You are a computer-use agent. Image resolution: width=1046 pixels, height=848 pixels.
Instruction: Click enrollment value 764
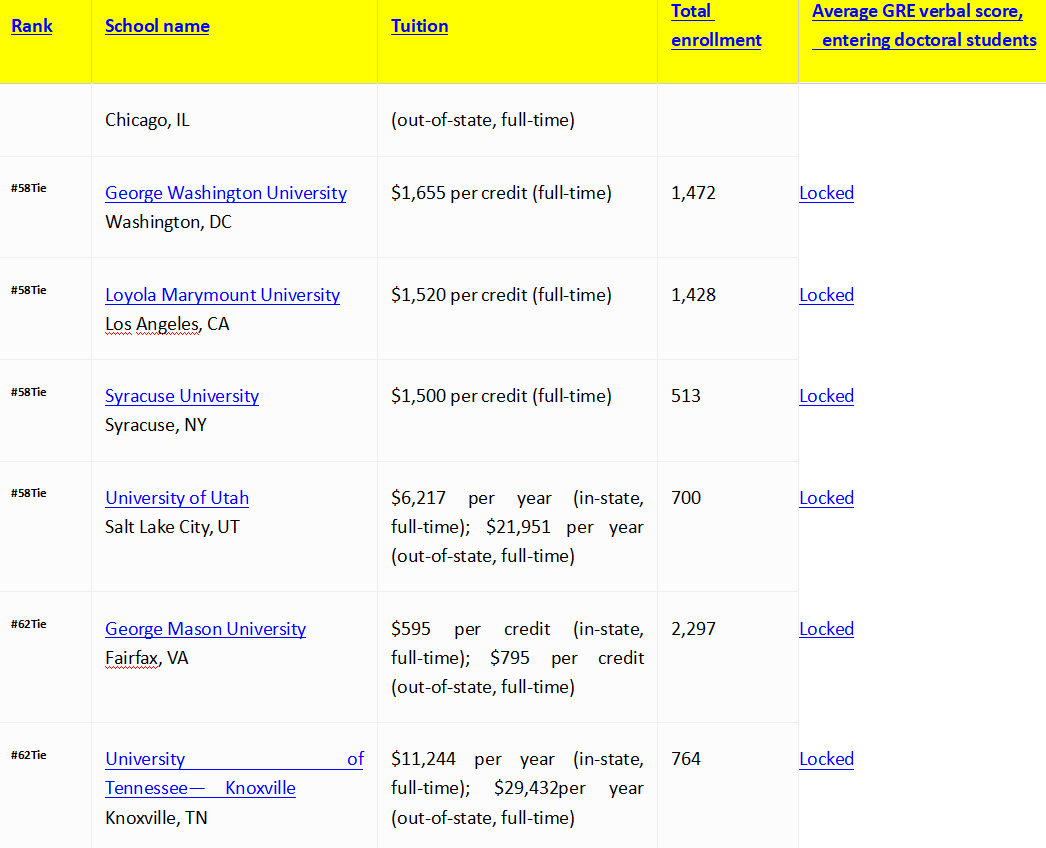[x=686, y=759]
